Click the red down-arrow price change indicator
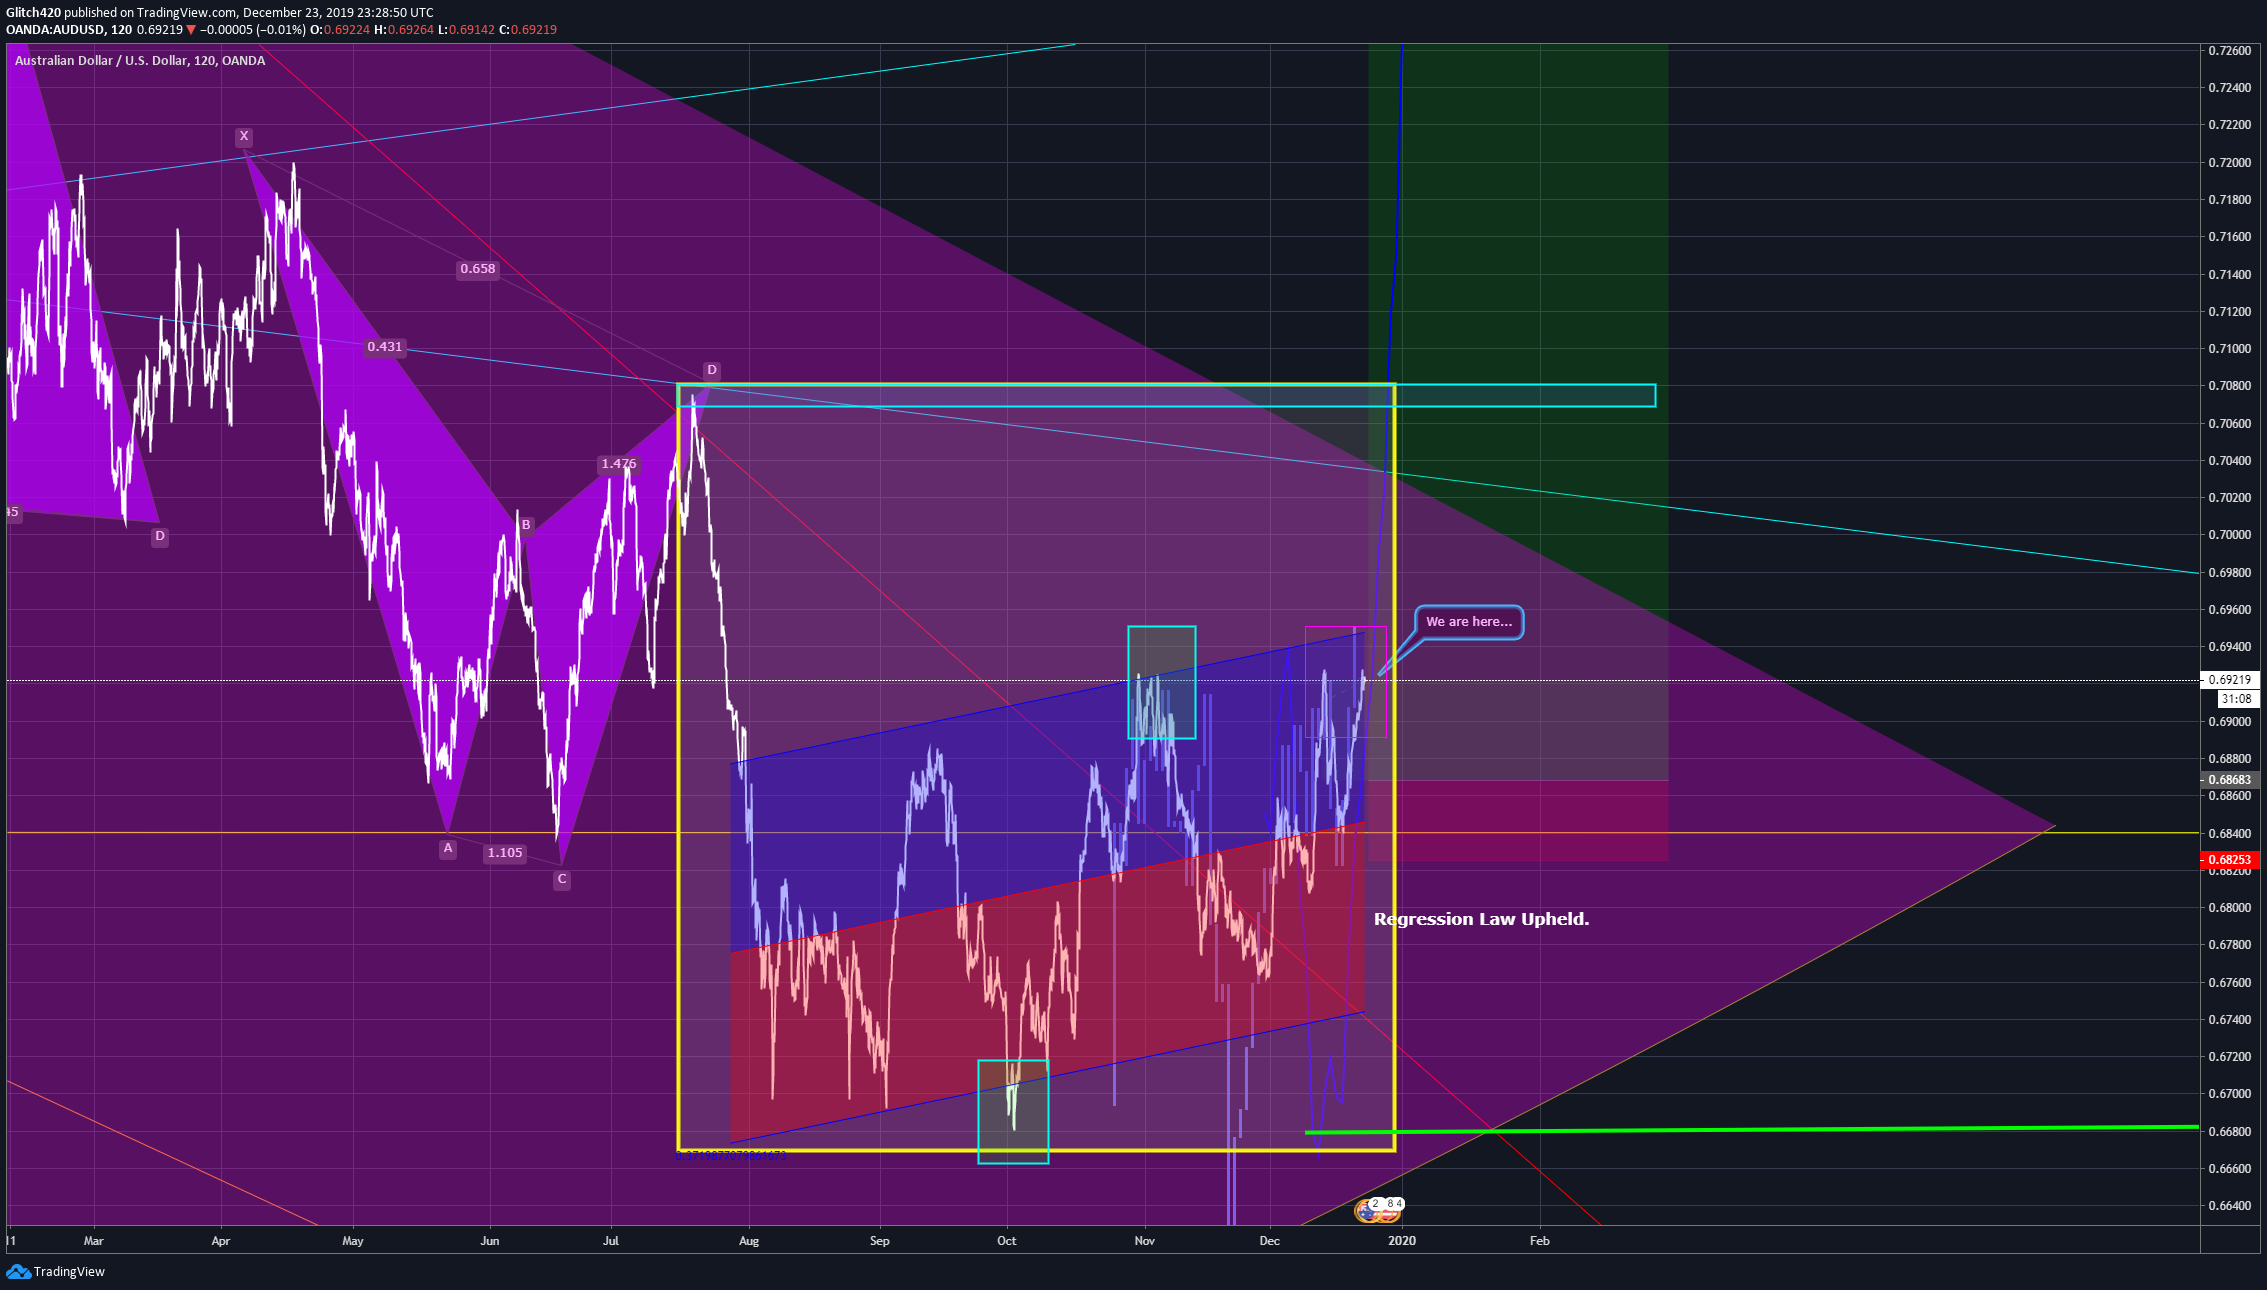This screenshot has height=1290, width=2267. [191, 30]
